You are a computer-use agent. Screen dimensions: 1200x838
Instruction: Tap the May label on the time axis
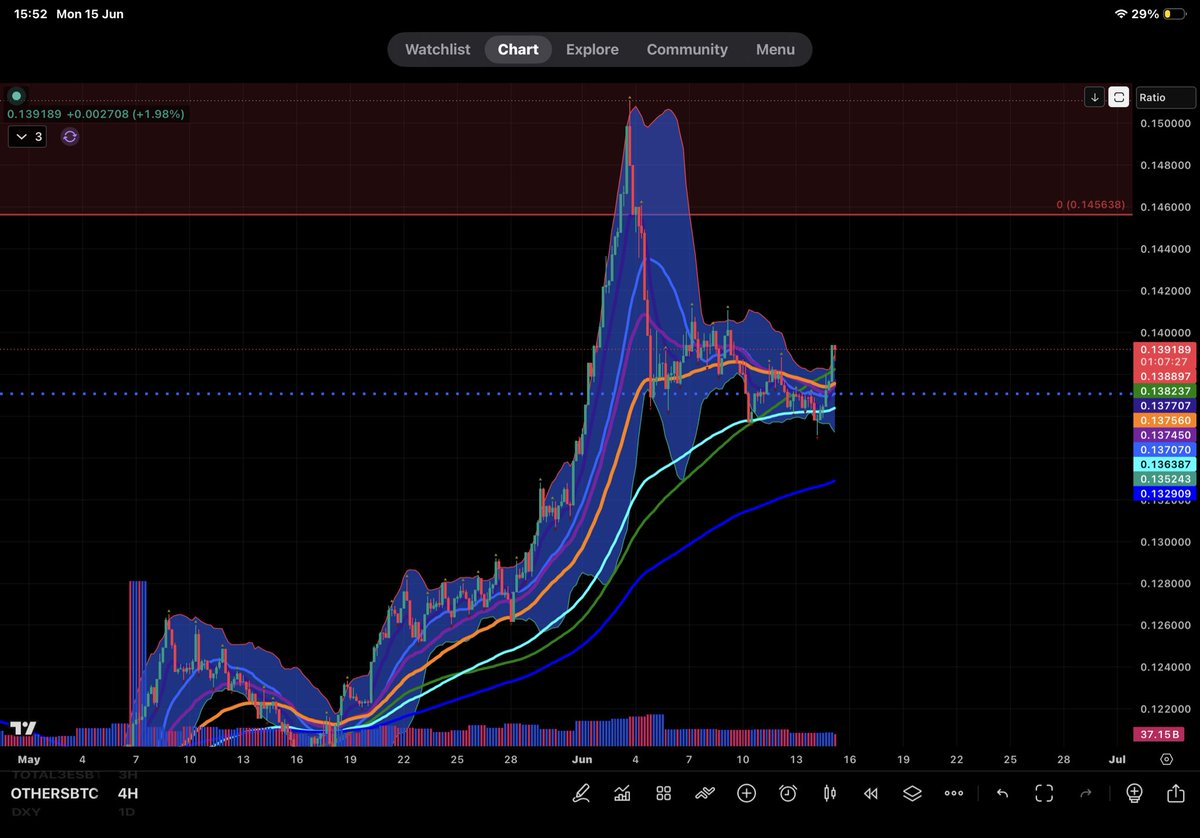coord(30,760)
